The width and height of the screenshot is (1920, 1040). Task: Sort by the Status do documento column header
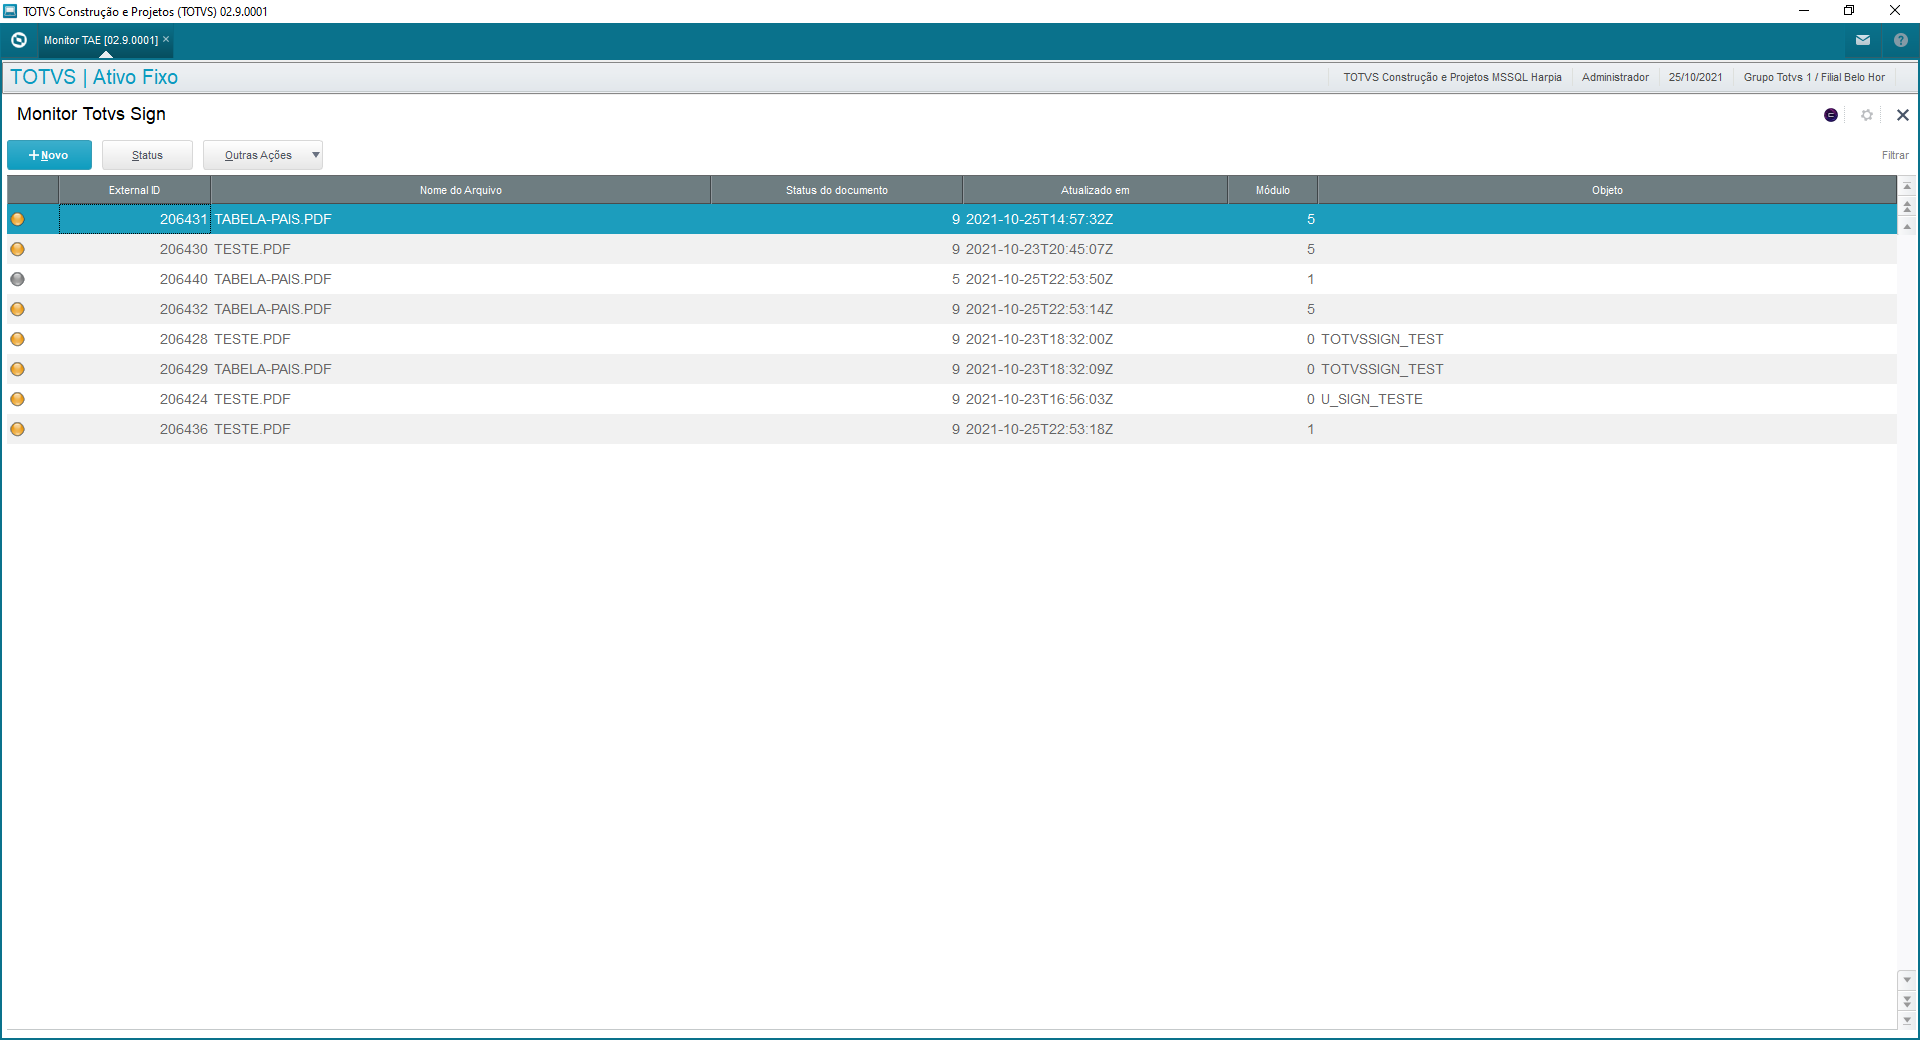(836, 190)
